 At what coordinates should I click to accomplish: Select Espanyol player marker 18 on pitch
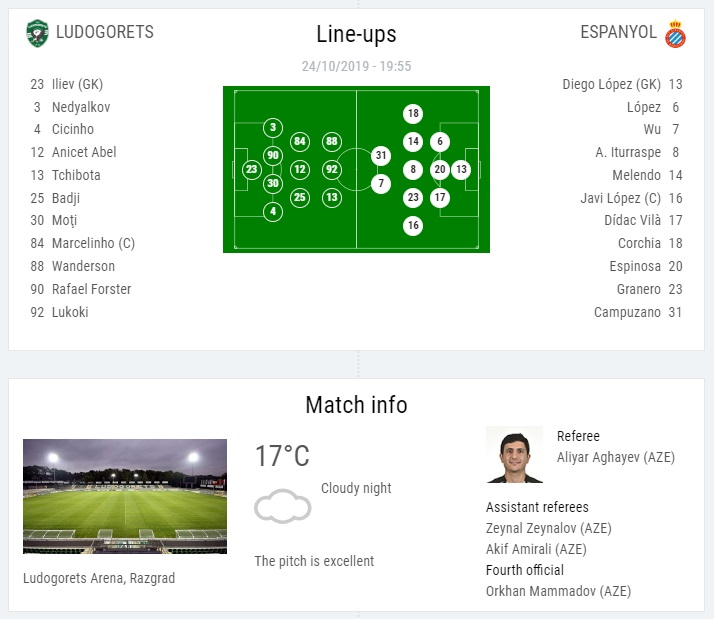pyautogui.click(x=413, y=113)
